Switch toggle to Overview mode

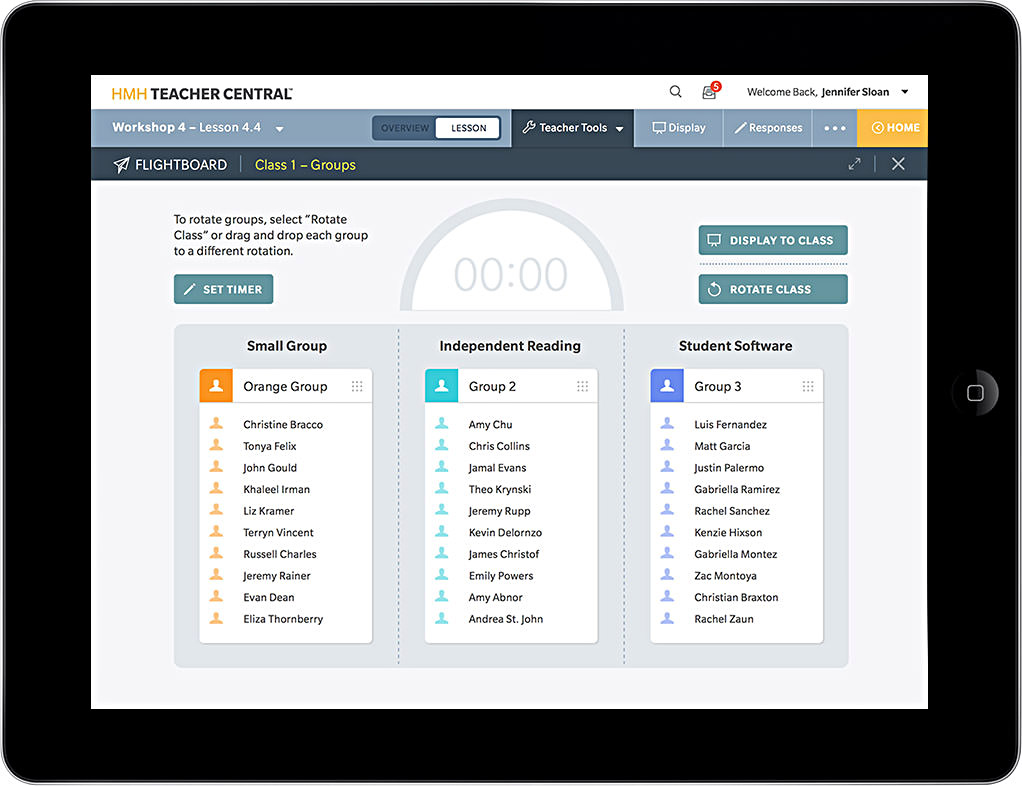(405, 128)
